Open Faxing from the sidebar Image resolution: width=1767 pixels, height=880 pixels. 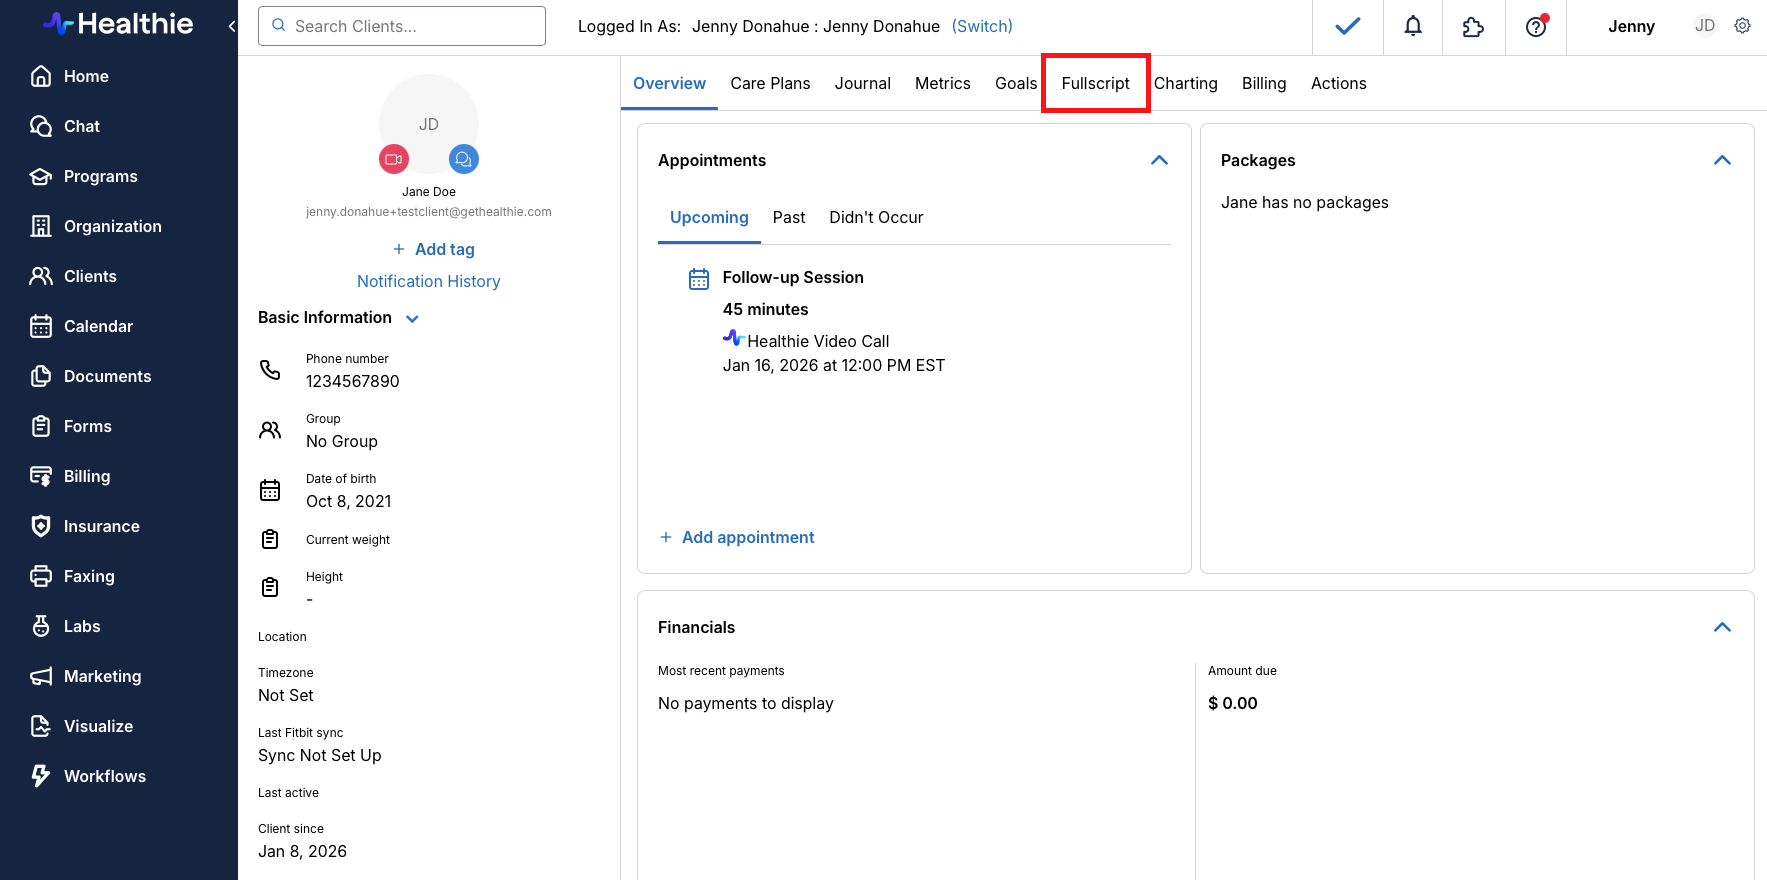pos(89,576)
